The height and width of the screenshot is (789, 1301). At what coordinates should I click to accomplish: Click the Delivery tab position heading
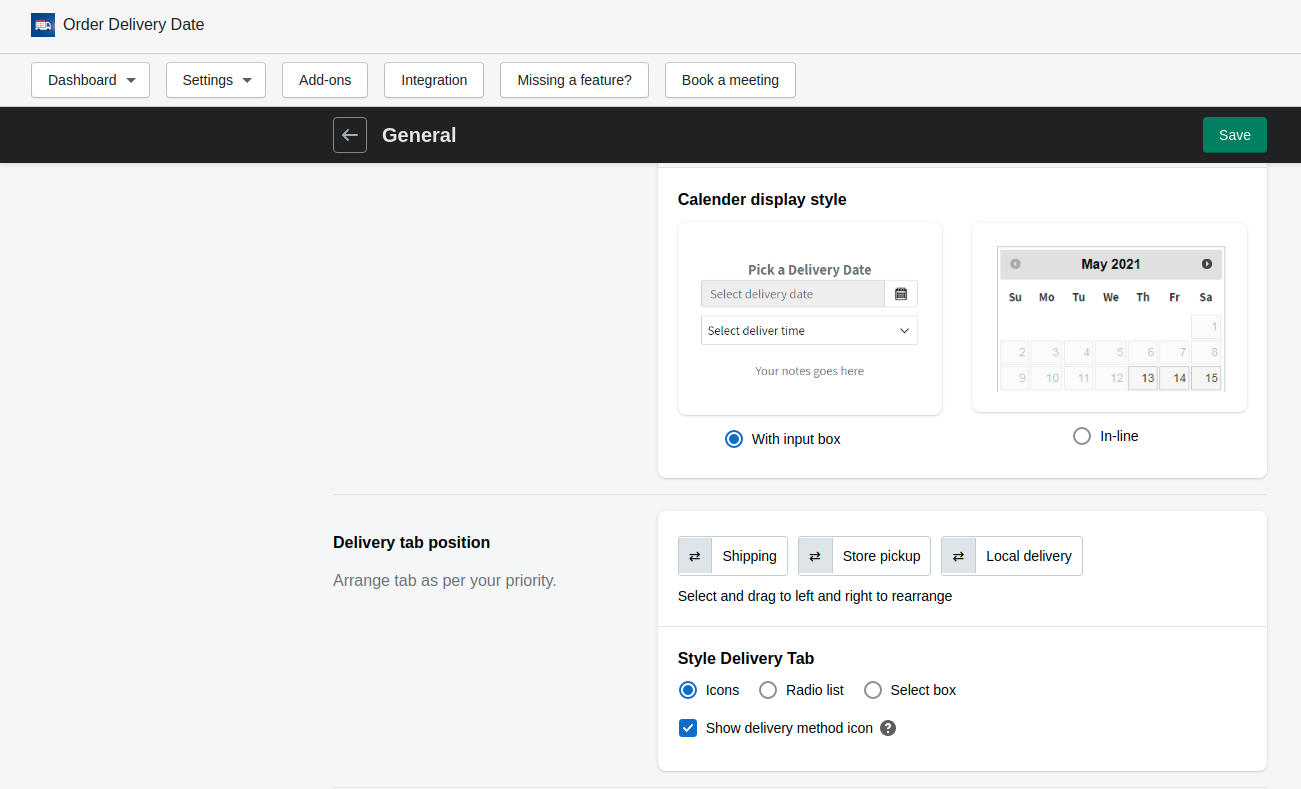pyautogui.click(x=412, y=542)
